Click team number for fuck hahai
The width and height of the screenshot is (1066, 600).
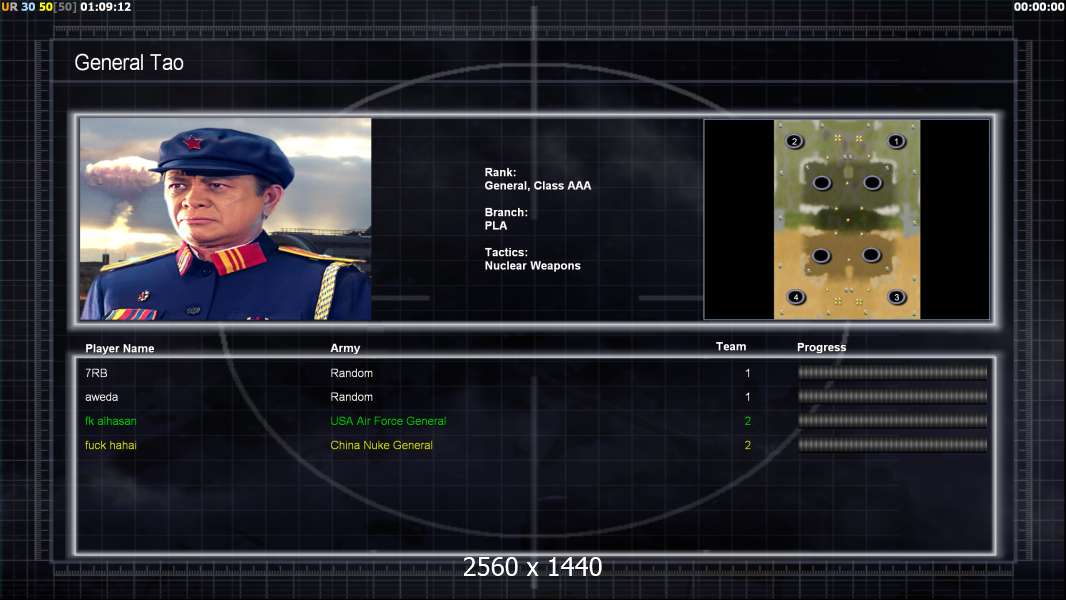pos(747,445)
